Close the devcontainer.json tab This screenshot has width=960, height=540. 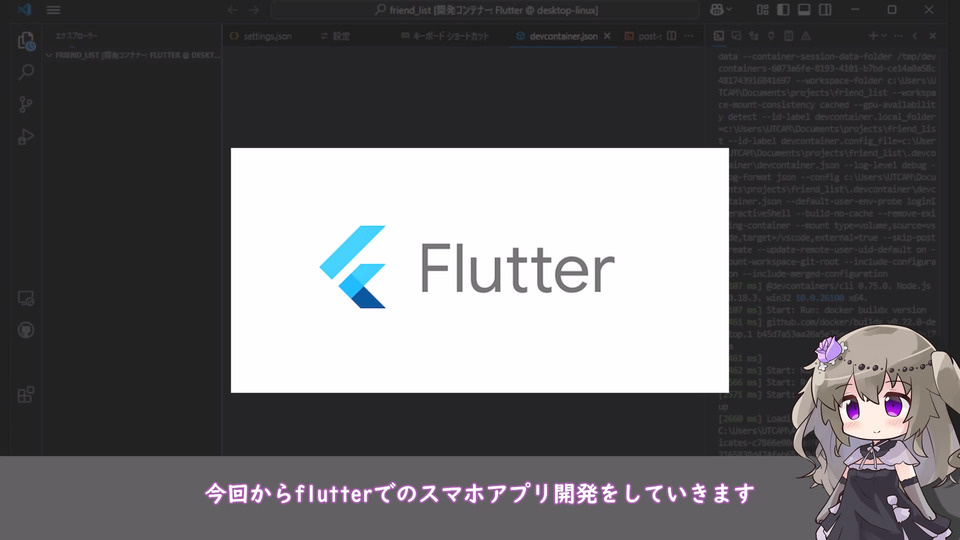607,36
